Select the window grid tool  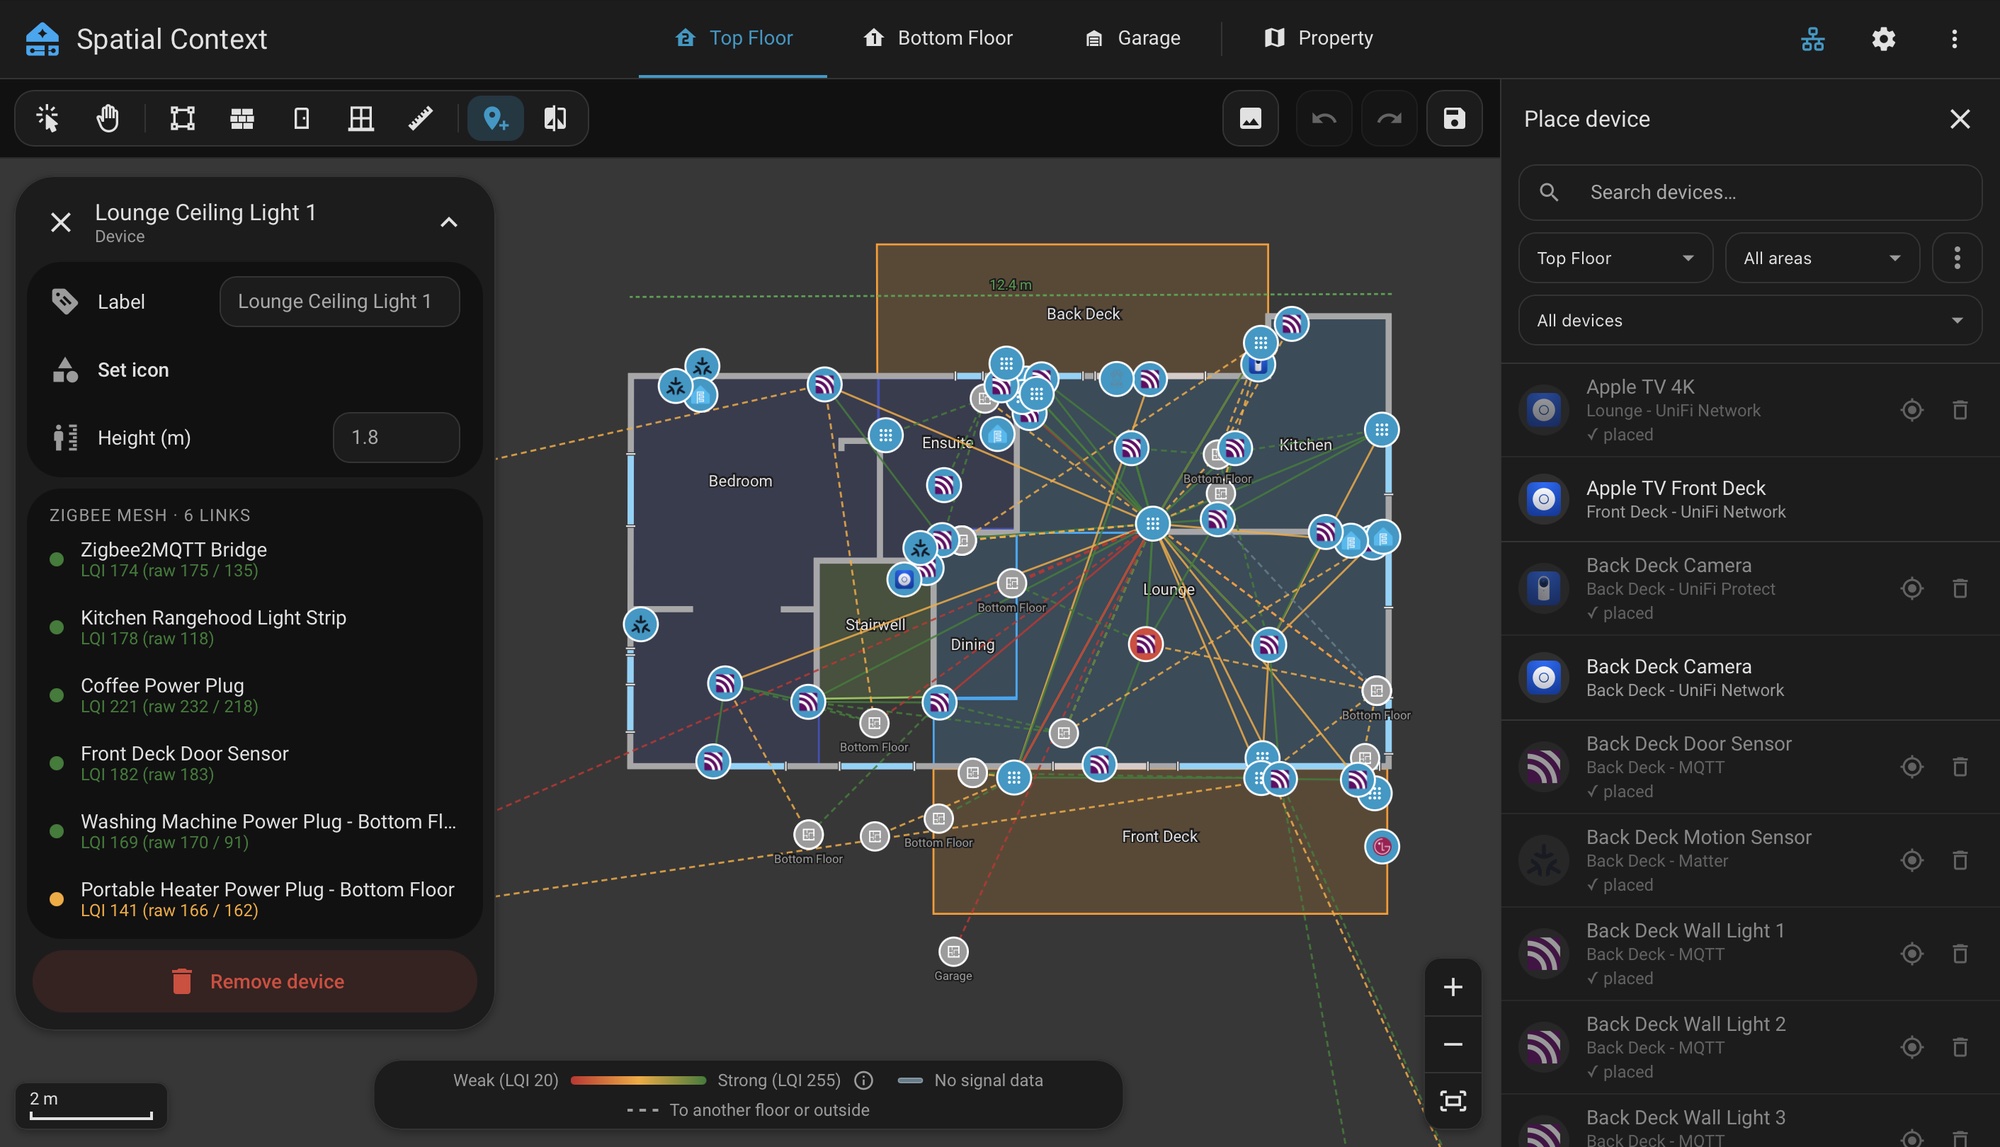click(361, 119)
